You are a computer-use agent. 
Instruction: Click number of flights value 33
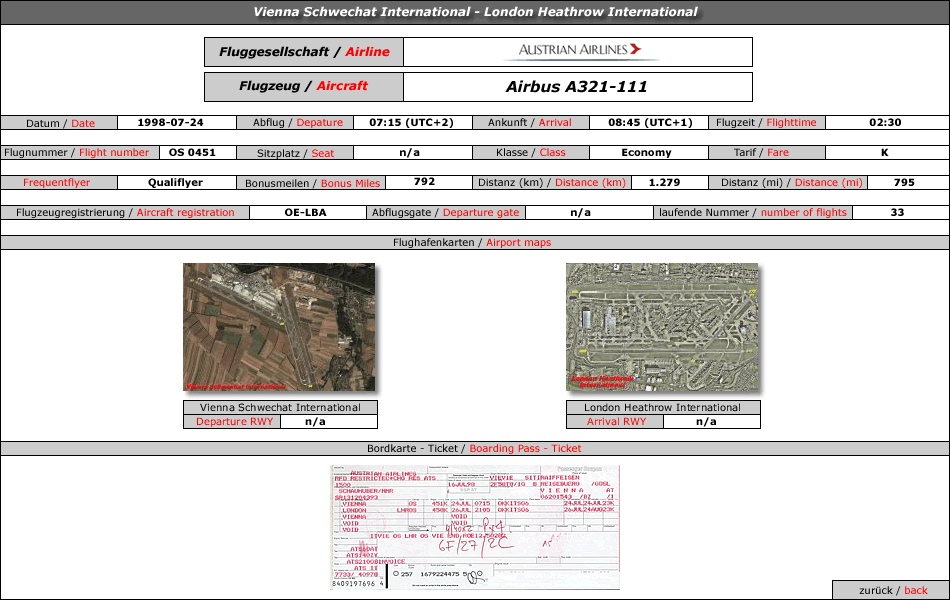(x=897, y=212)
